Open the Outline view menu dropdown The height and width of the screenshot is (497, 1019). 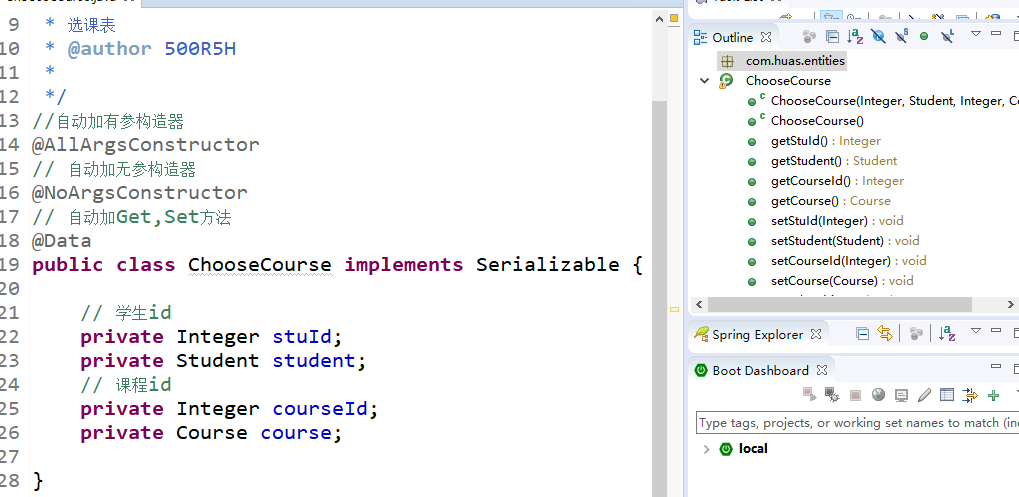tap(975, 34)
